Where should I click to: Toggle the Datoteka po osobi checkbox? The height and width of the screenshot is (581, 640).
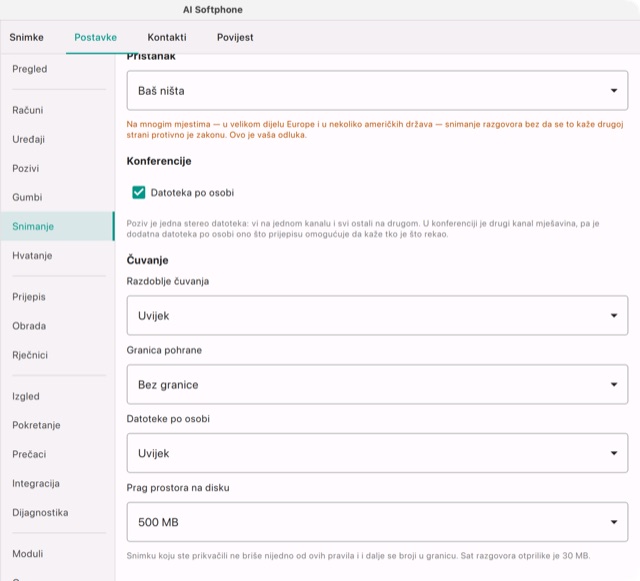pos(139,192)
